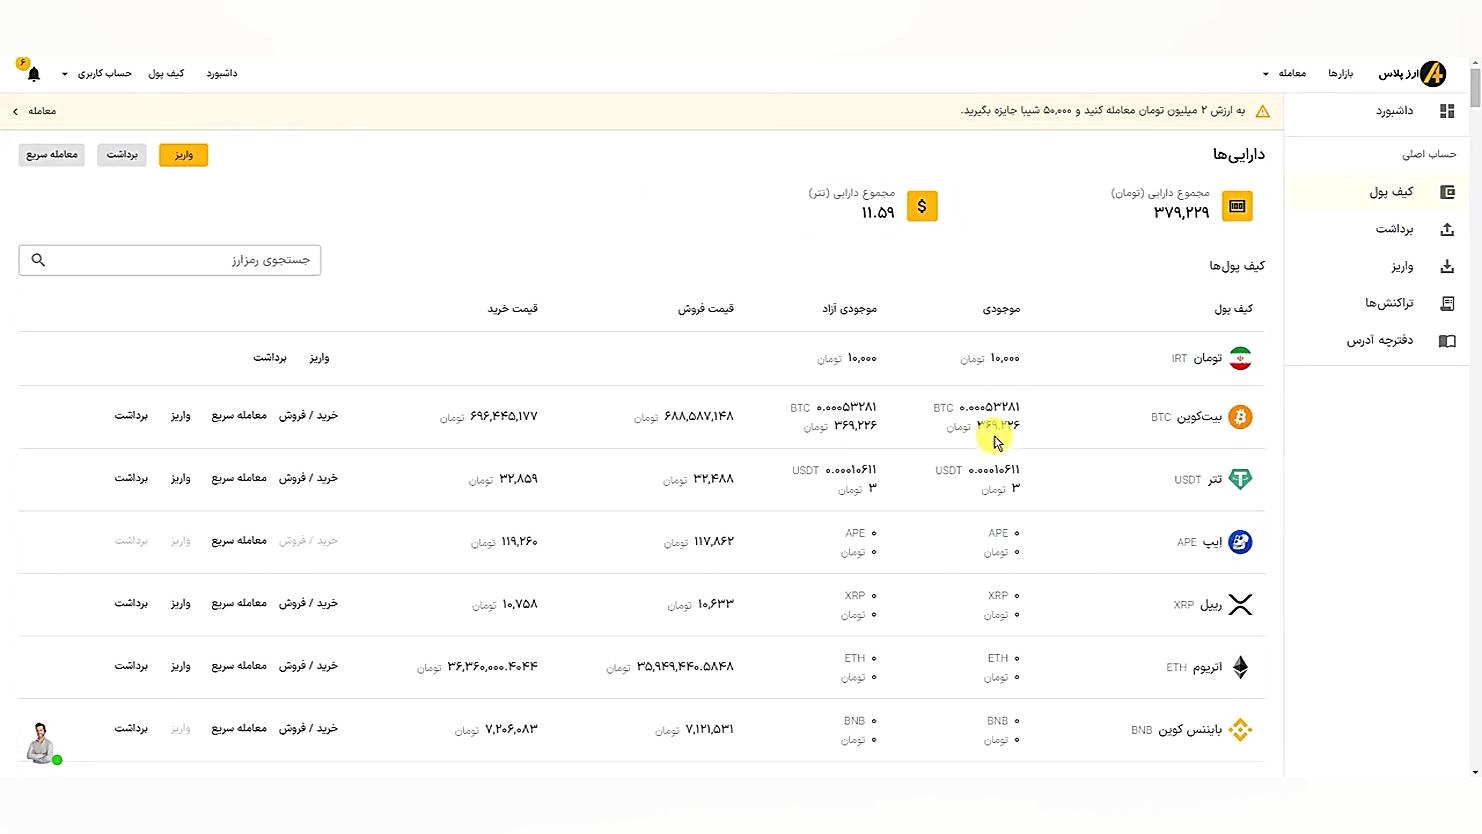Click the معامله سریع quick trade button
The width and height of the screenshot is (1482, 834).
[x=52, y=155]
